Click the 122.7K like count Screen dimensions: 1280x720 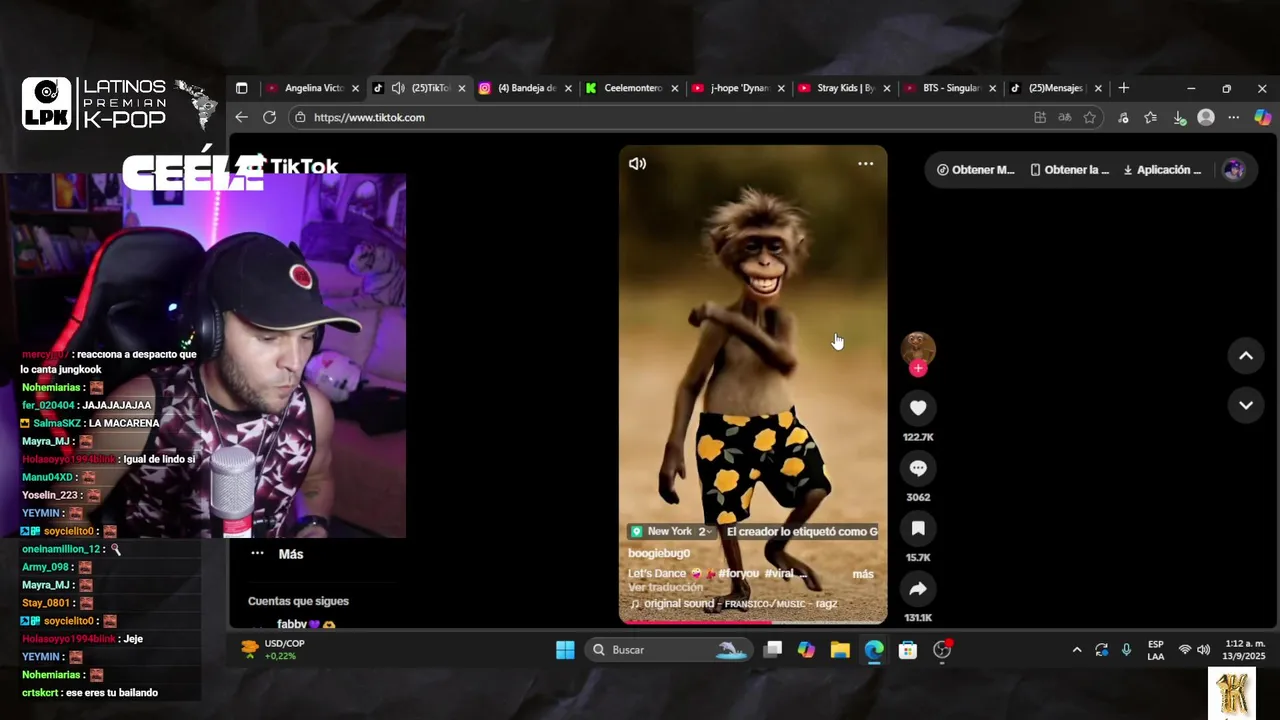point(918,437)
